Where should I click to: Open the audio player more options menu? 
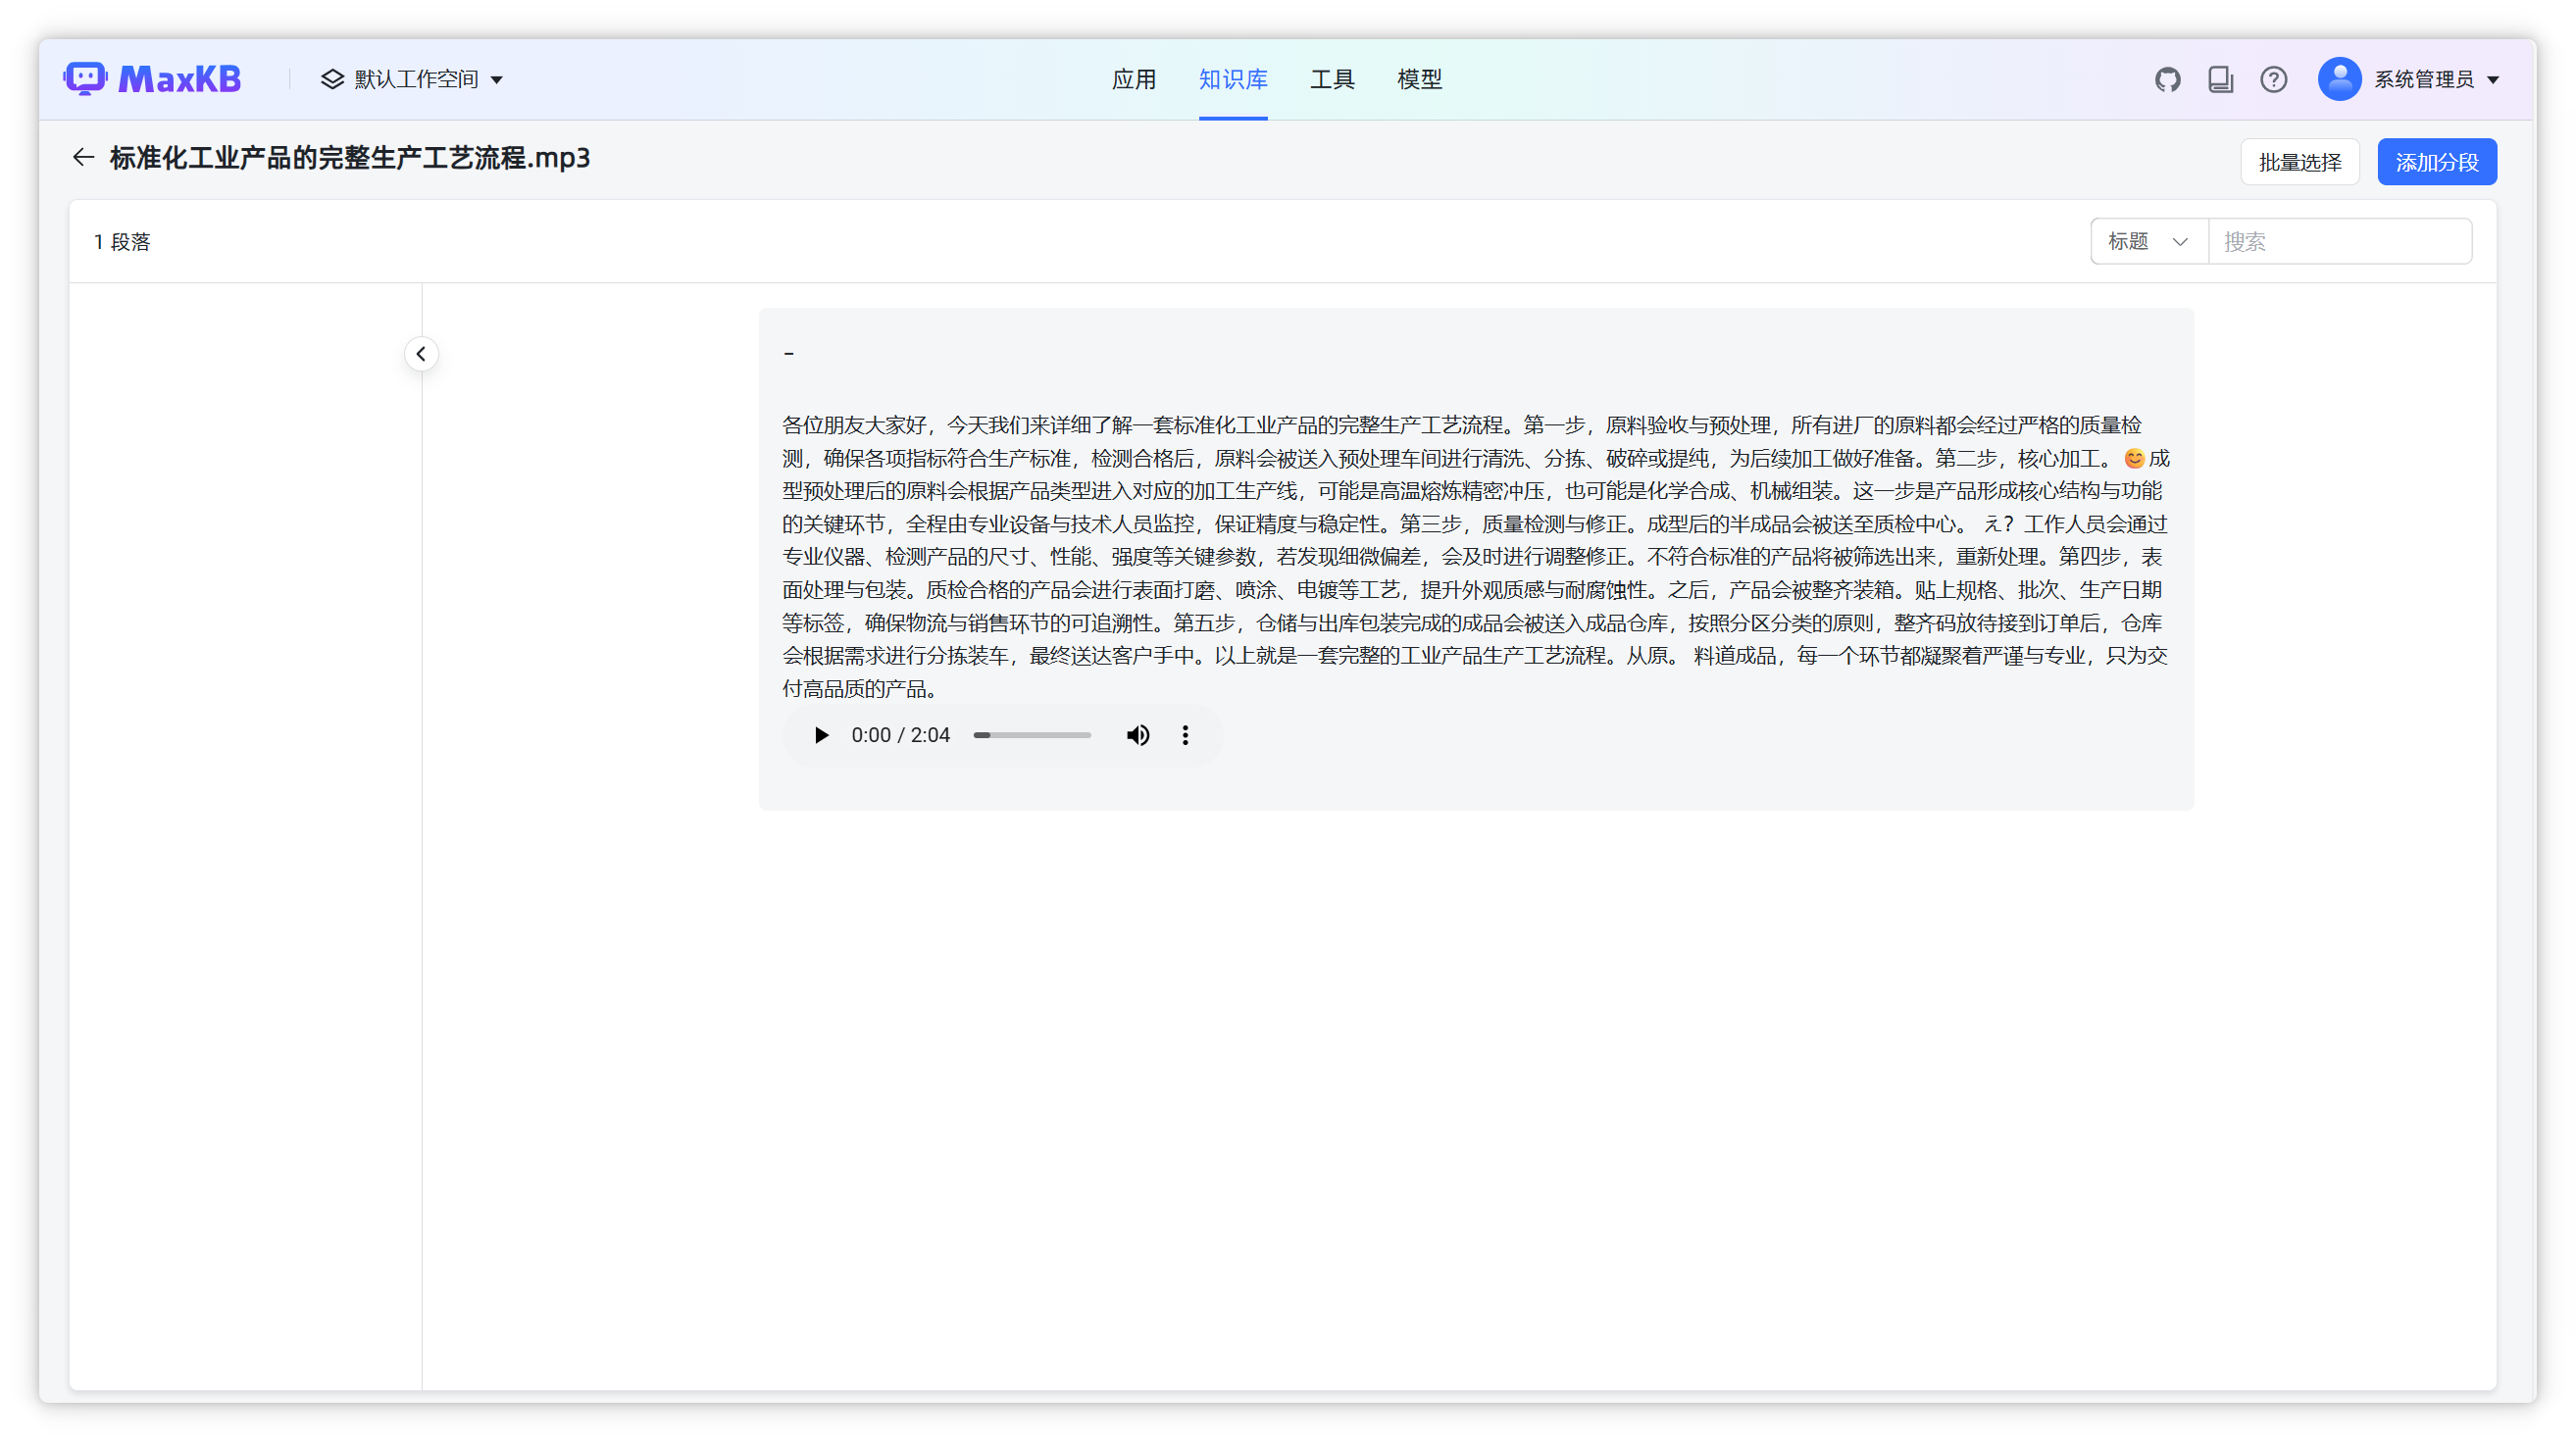click(x=1185, y=735)
